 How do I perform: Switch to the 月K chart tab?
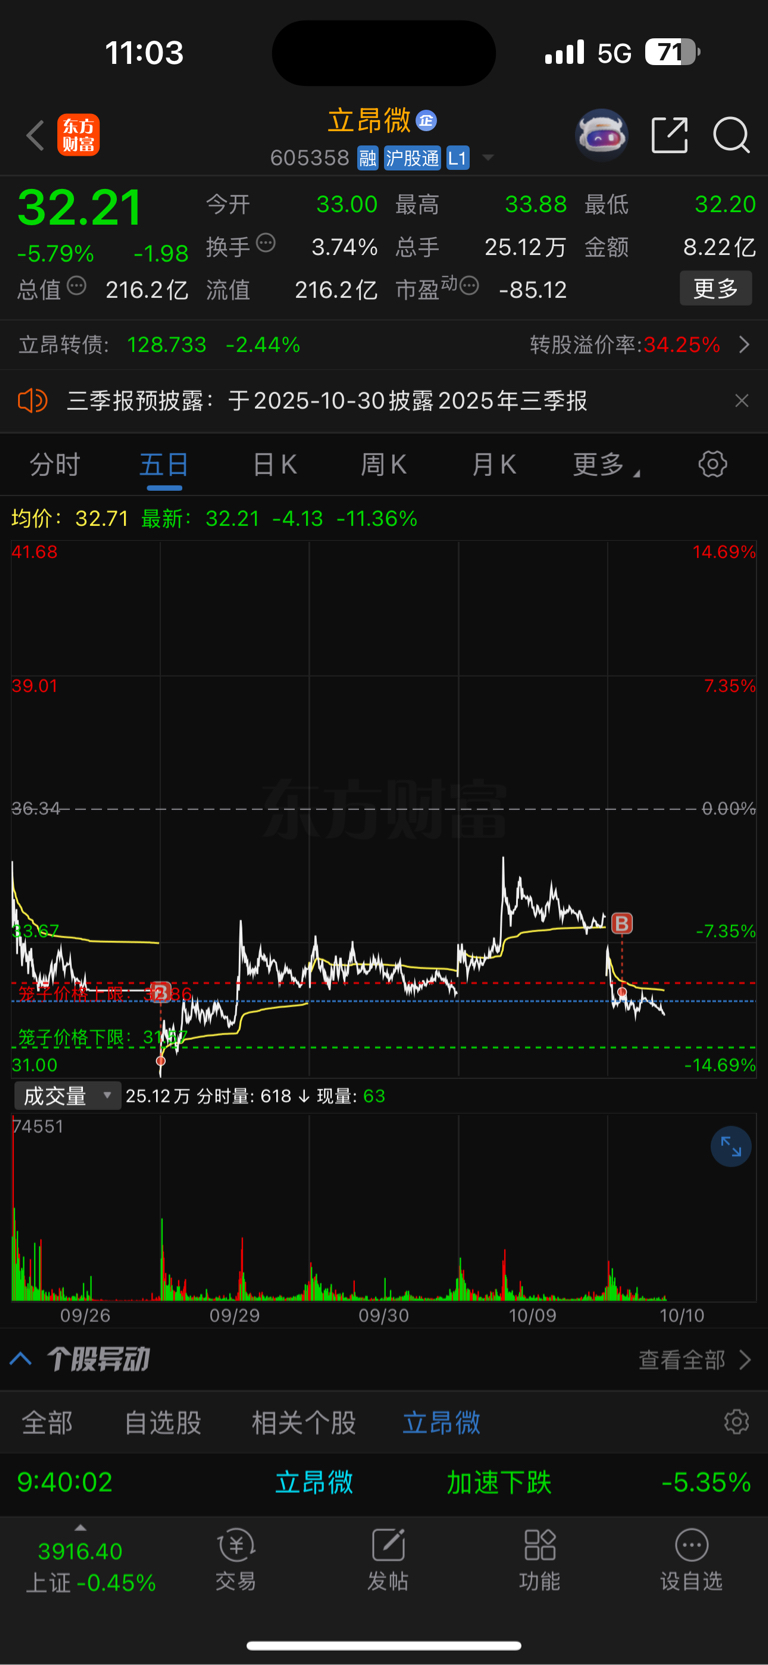coord(494,465)
